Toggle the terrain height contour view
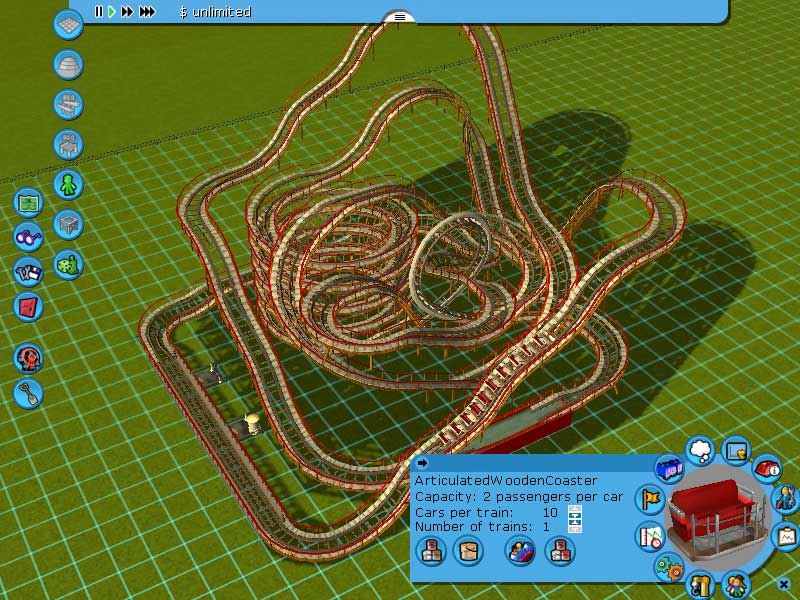800x600 pixels. pyautogui.click(x=68, y=64)
